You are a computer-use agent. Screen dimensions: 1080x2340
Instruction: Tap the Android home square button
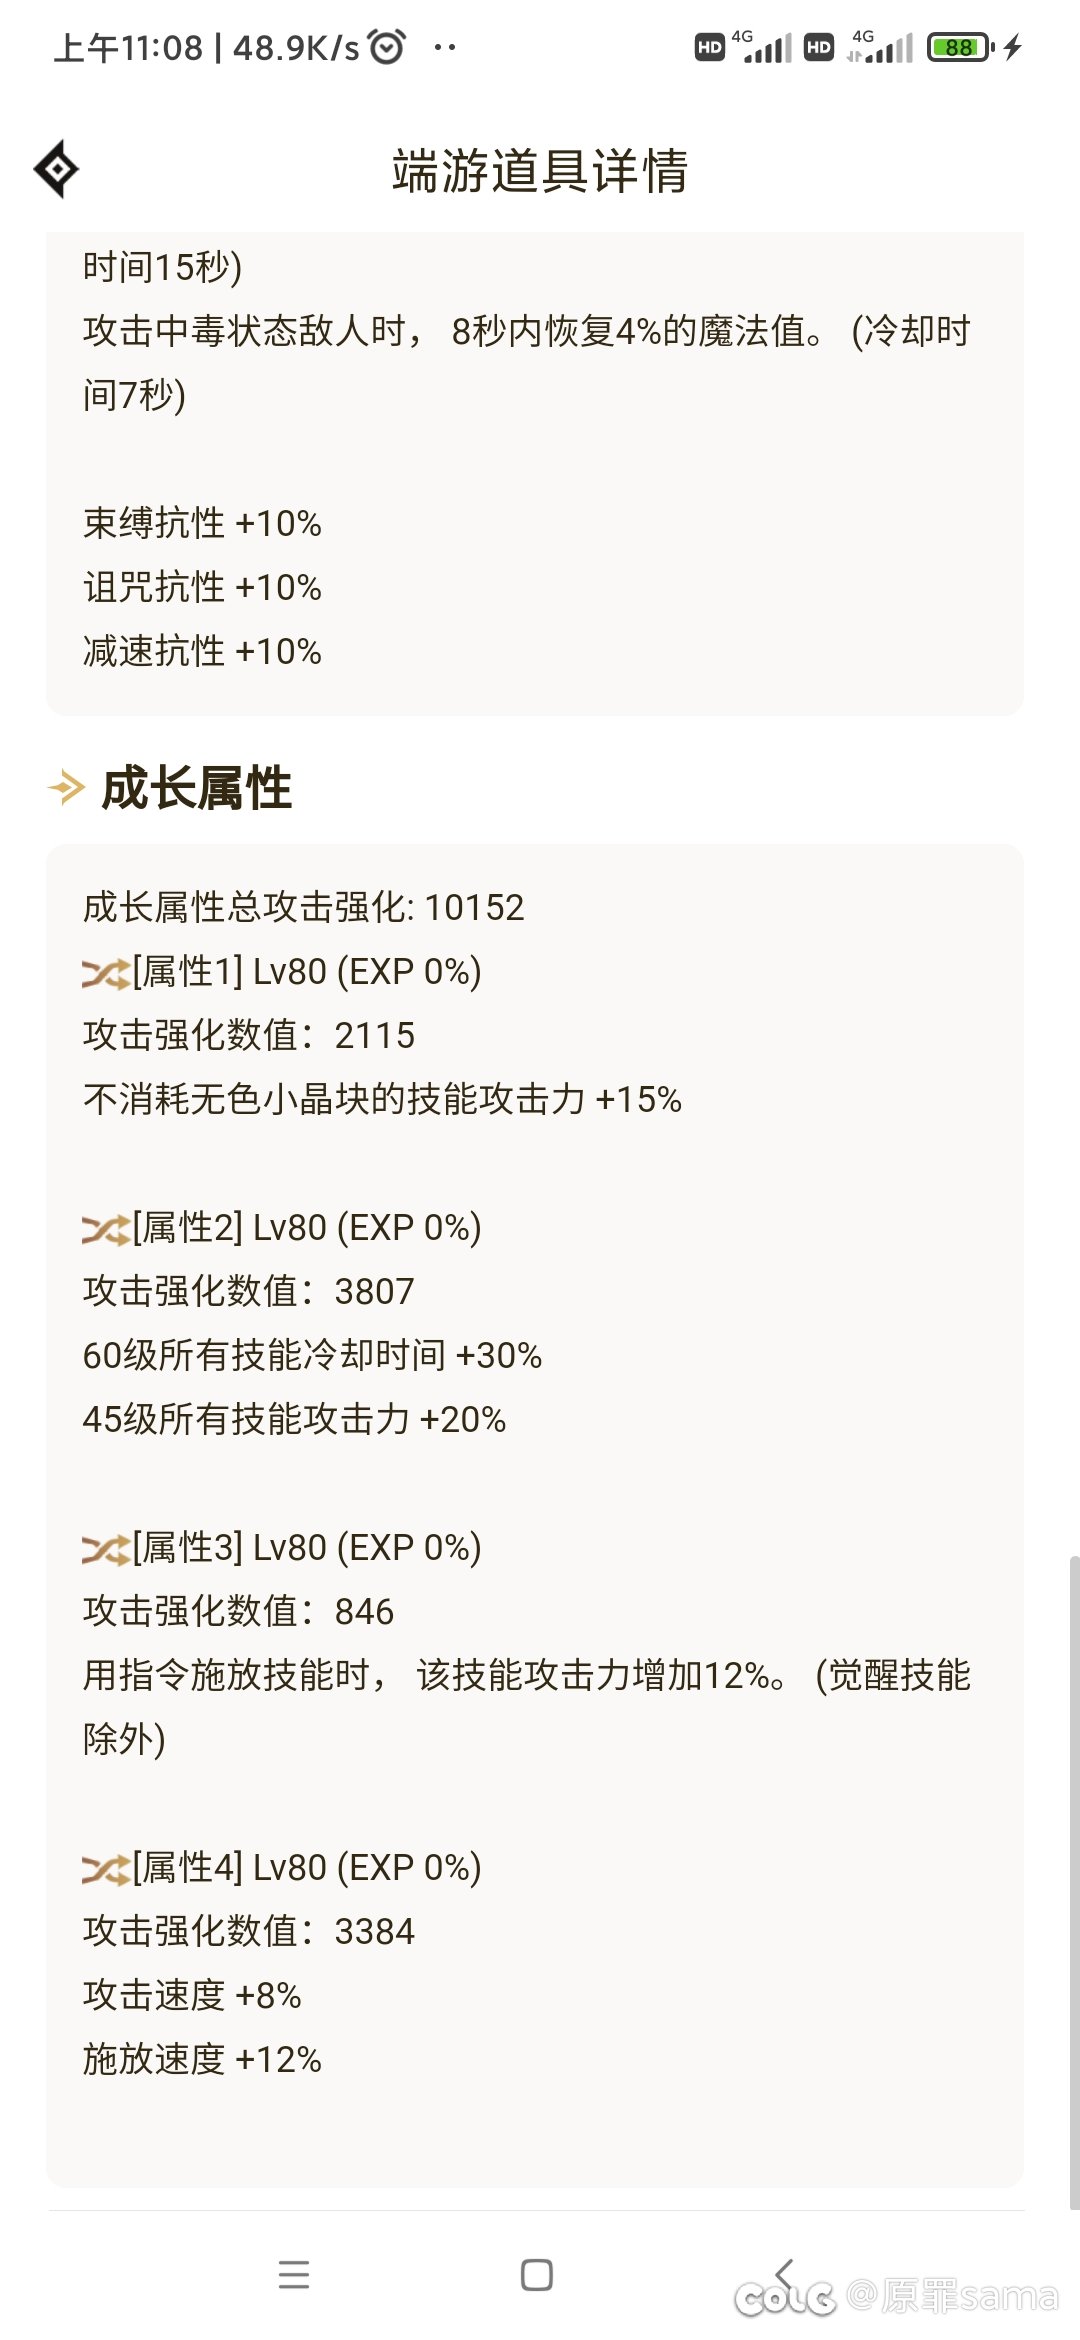click(x=537, y=2274)
